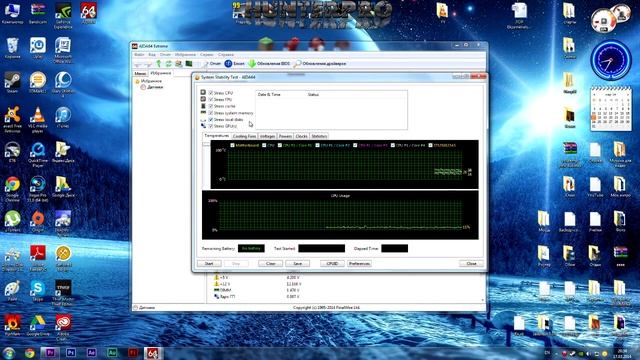640x360 pixels.
Task: Click the Обновления драйверов toolbar button
Action: (x=320, y=64)
